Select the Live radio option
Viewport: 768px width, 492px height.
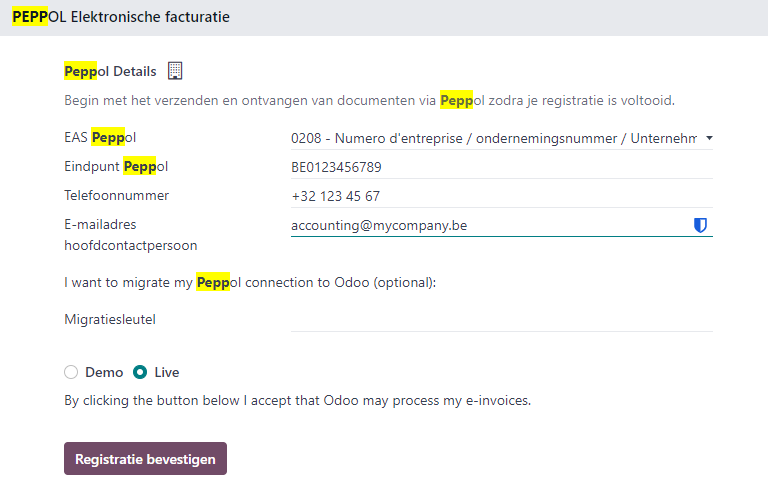point(140,372)
